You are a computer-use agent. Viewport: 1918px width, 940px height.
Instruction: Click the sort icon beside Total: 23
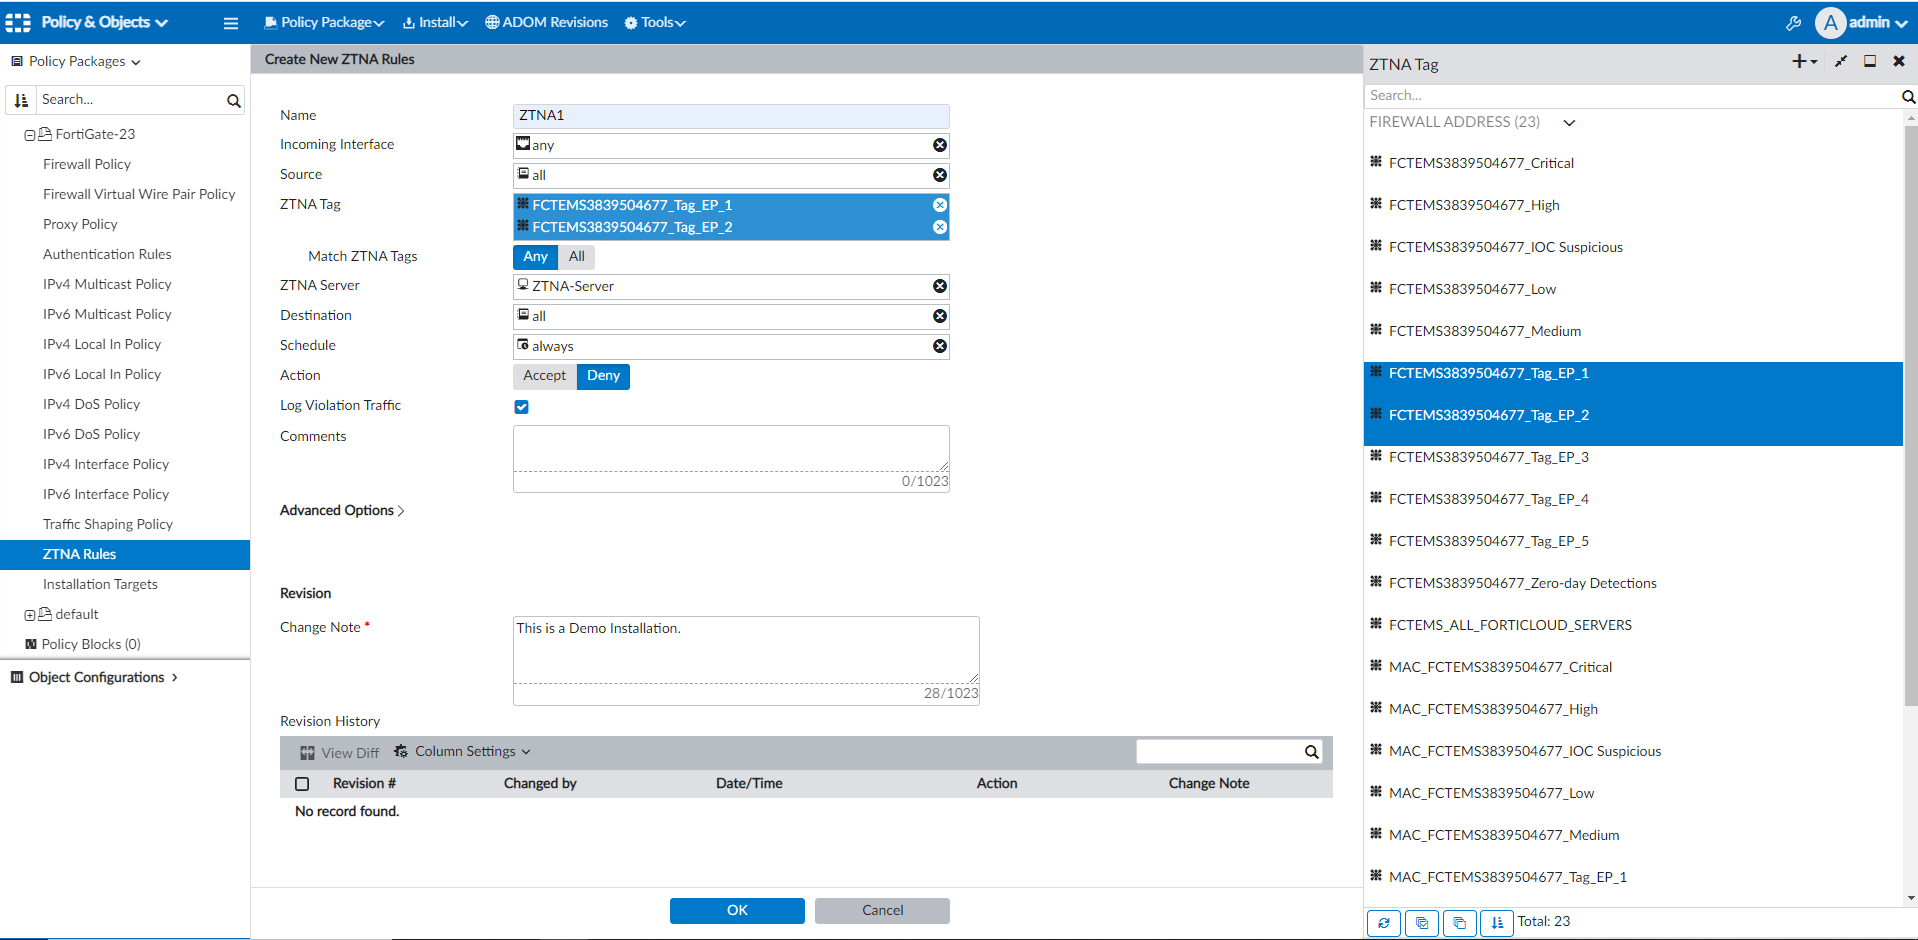1496,922
